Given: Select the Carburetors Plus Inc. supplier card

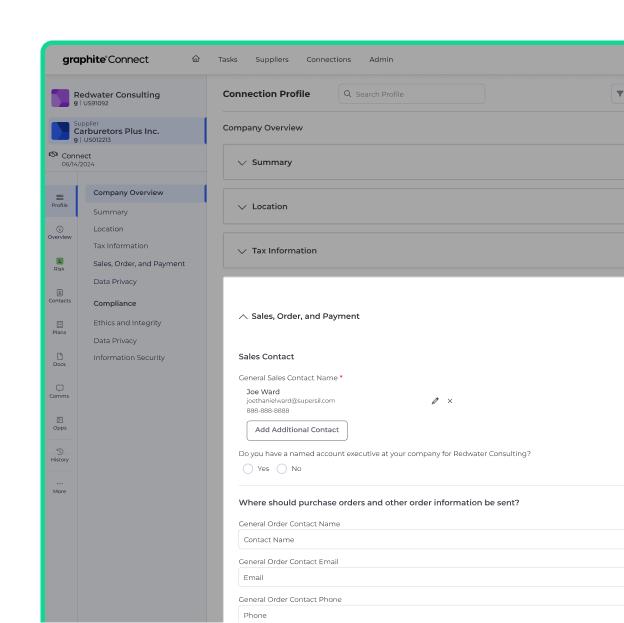Looking at the screenshot, I should tap(127, 131).
